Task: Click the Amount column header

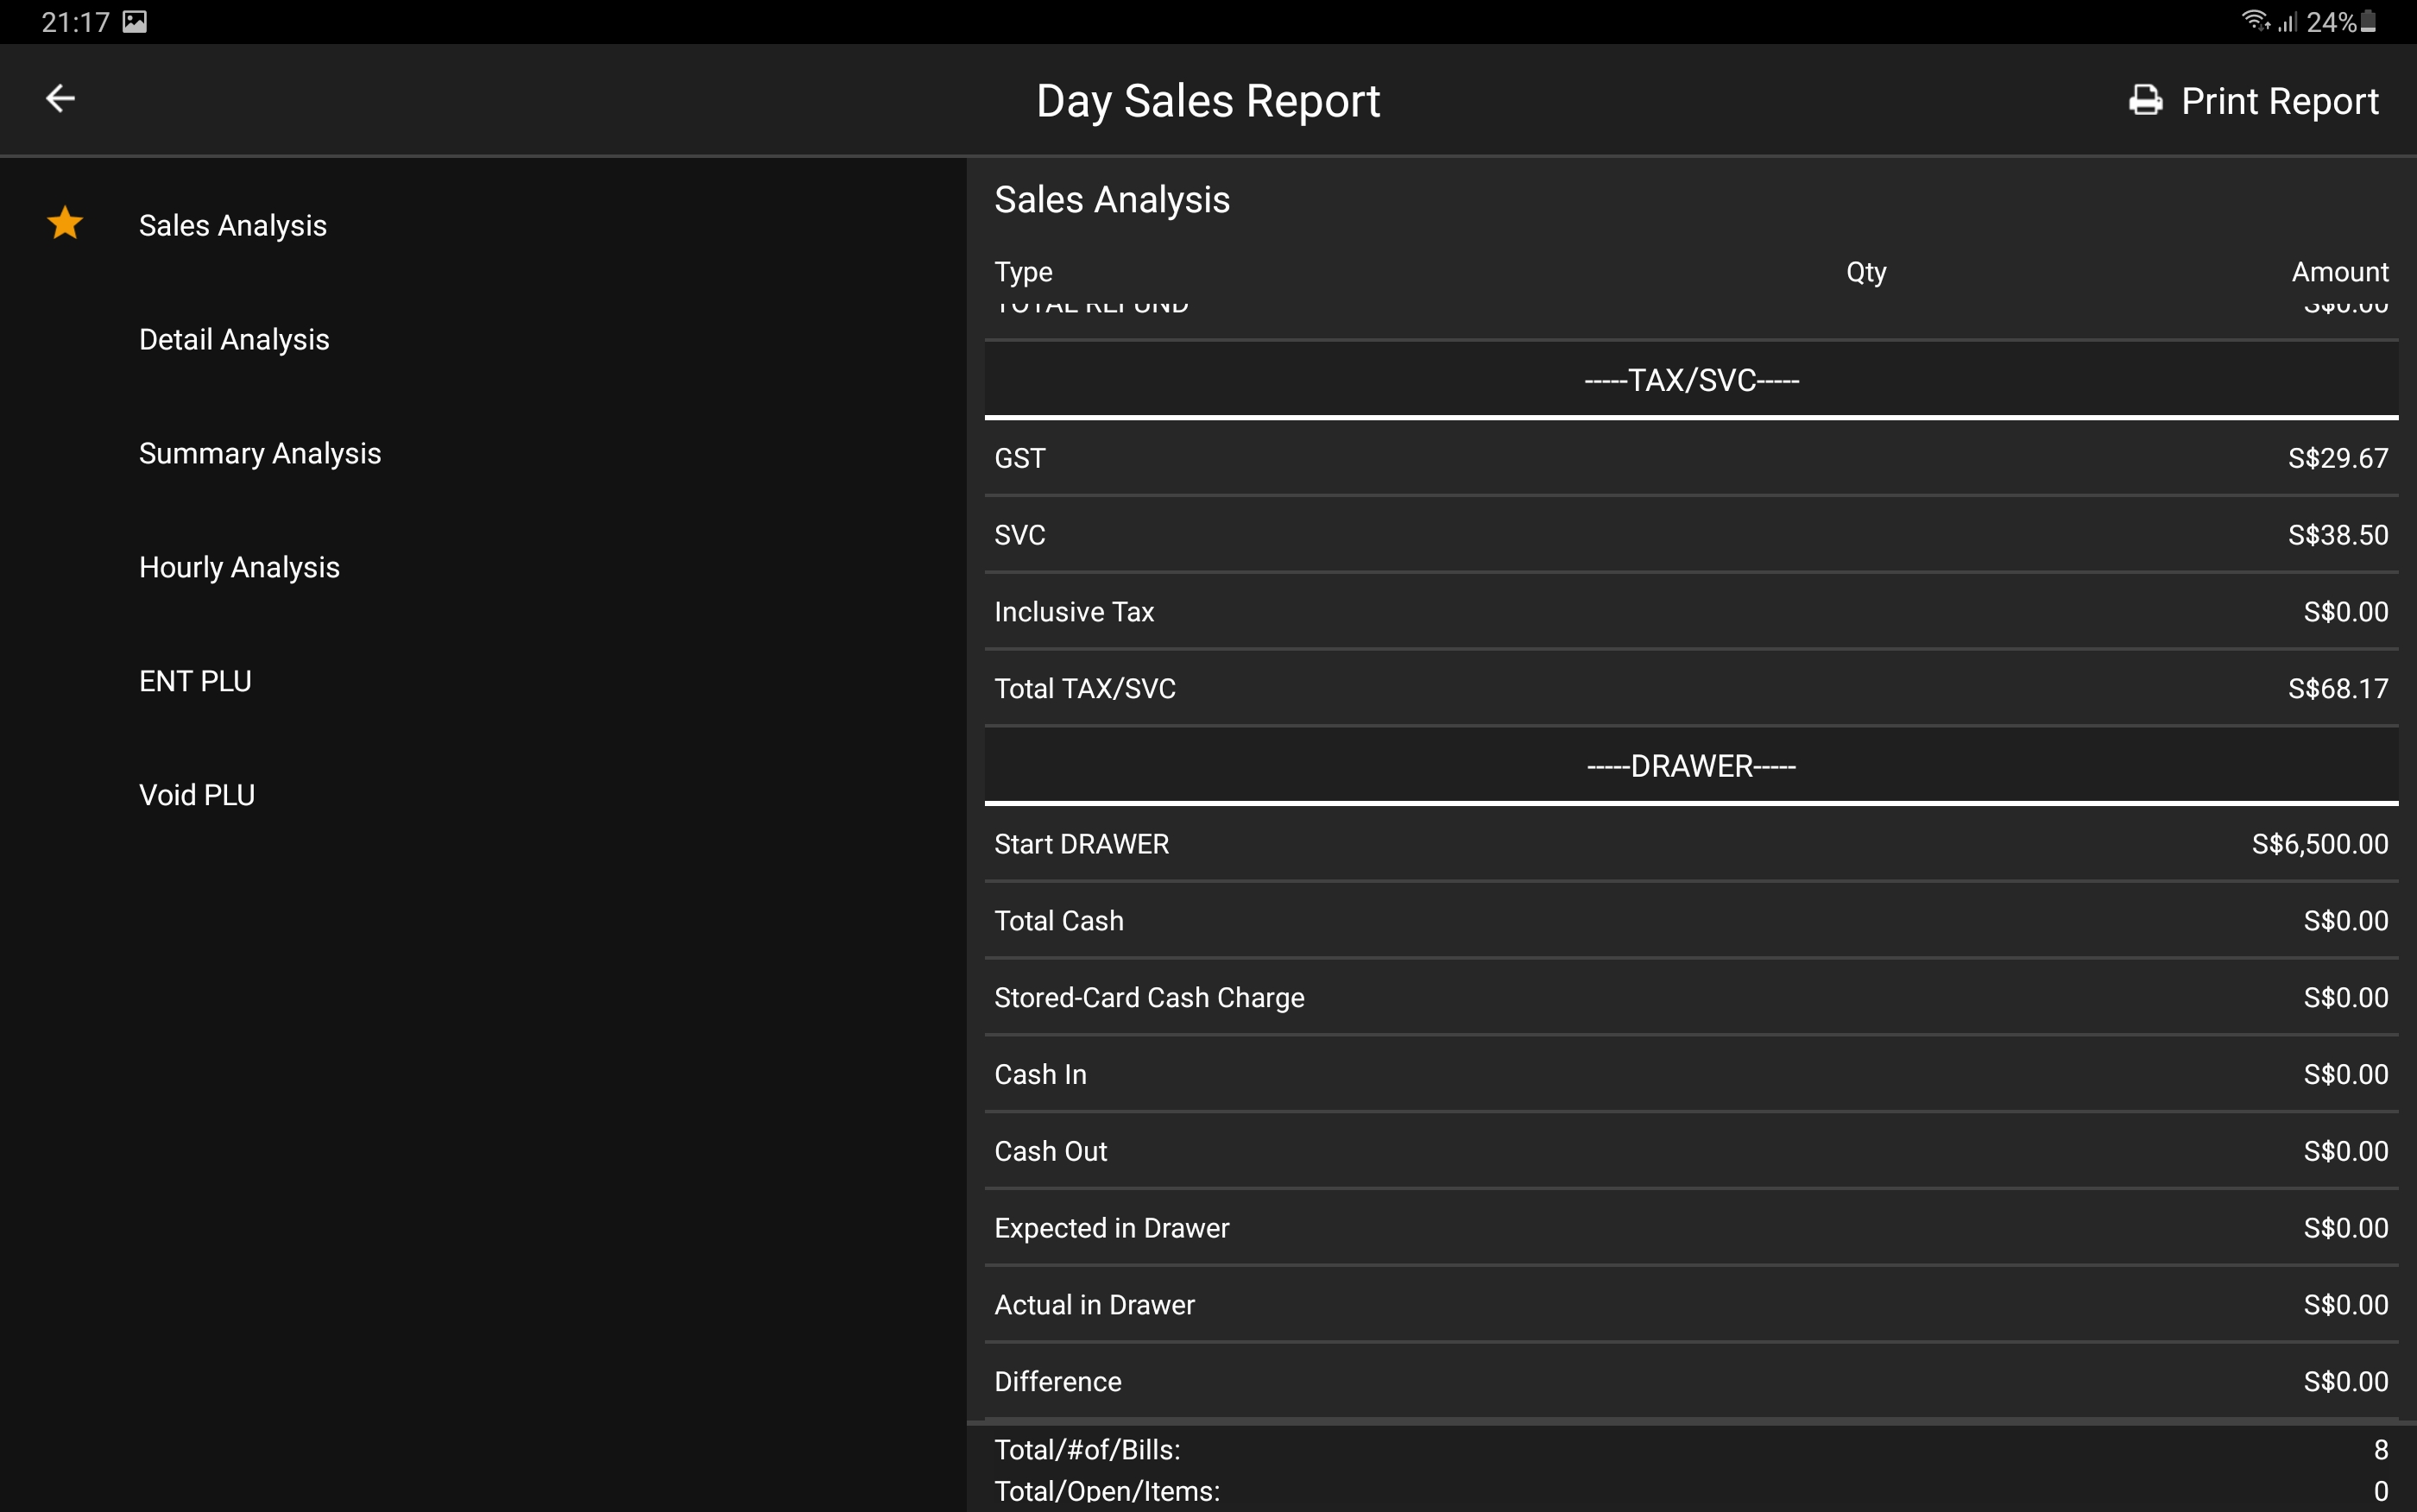Action: (2339, 272)
